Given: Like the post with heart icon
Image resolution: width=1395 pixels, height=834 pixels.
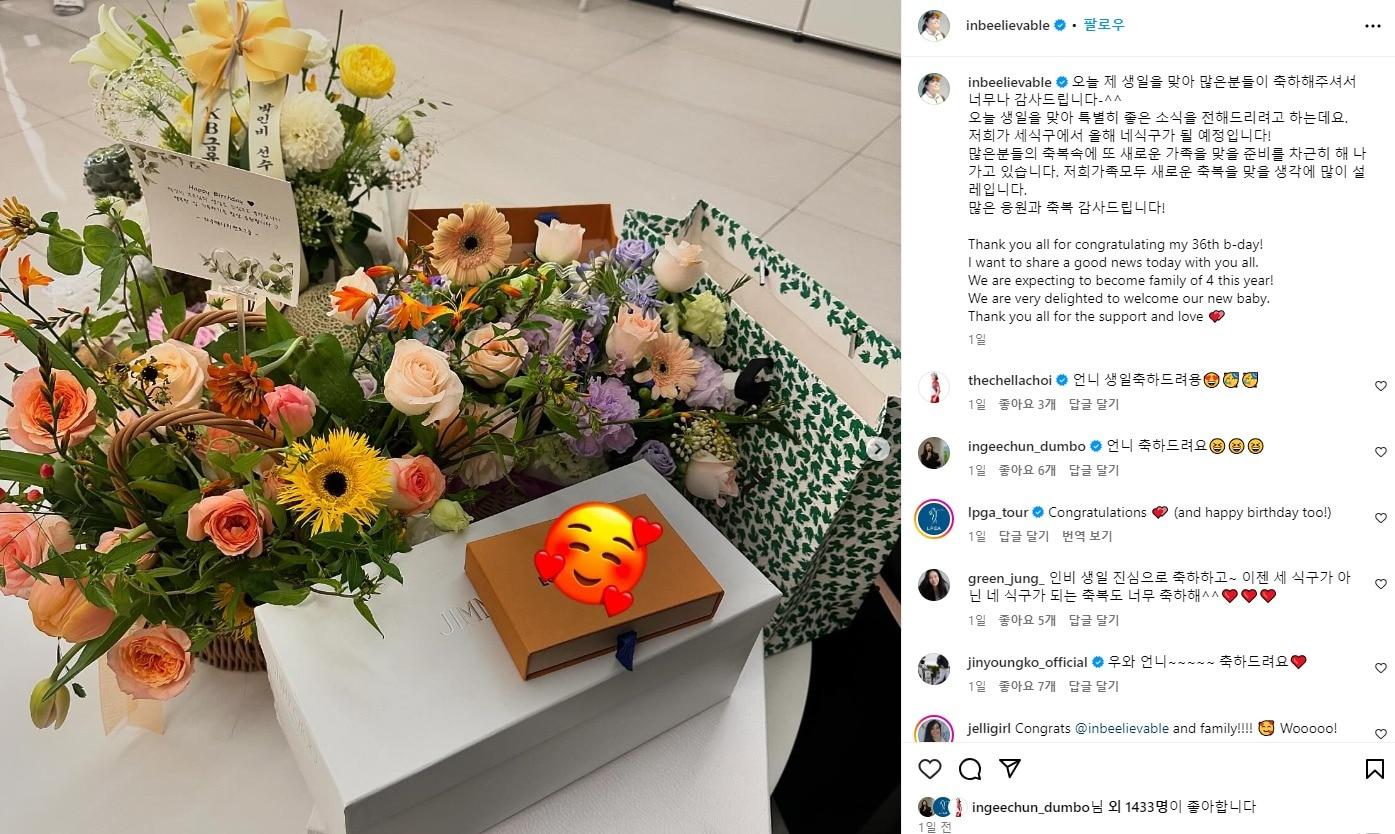Looking at the screenshot, I should click(930, 768).
